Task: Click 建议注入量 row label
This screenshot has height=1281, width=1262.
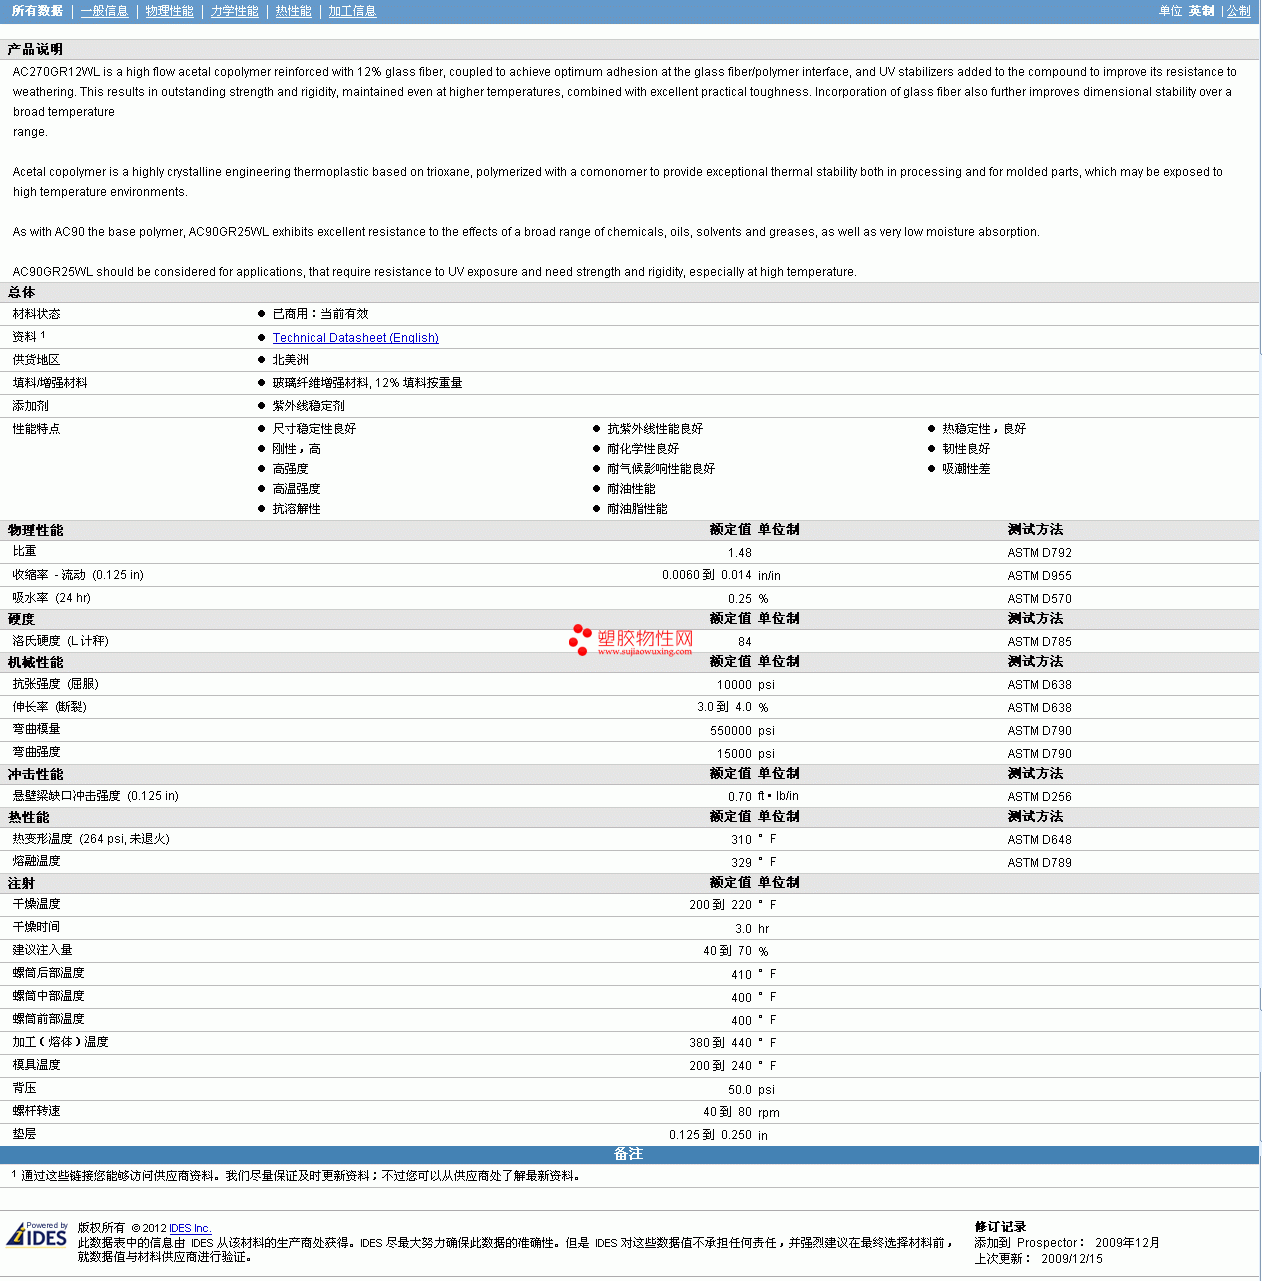Action: tap(42, 950)
